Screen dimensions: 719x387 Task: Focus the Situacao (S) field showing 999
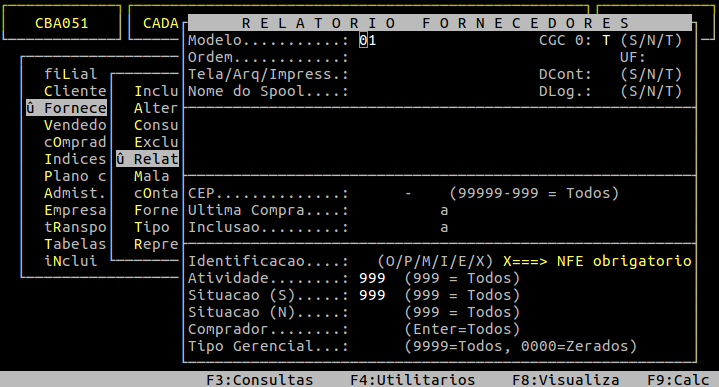372,295
